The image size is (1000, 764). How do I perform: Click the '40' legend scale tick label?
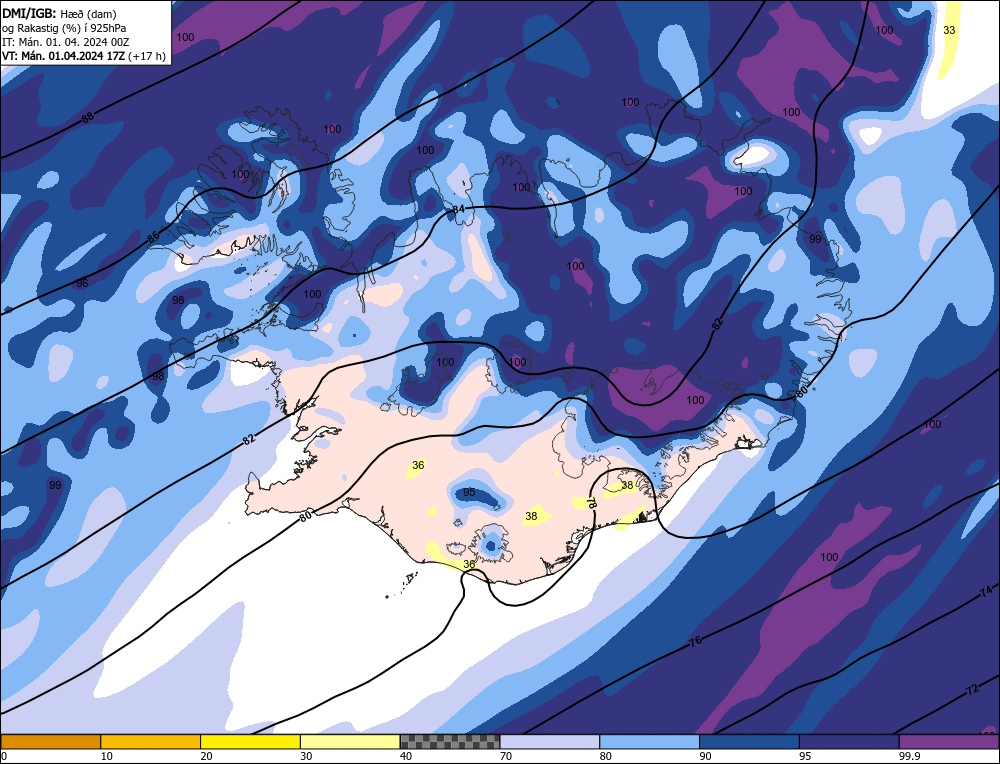[x=406, y=756]
